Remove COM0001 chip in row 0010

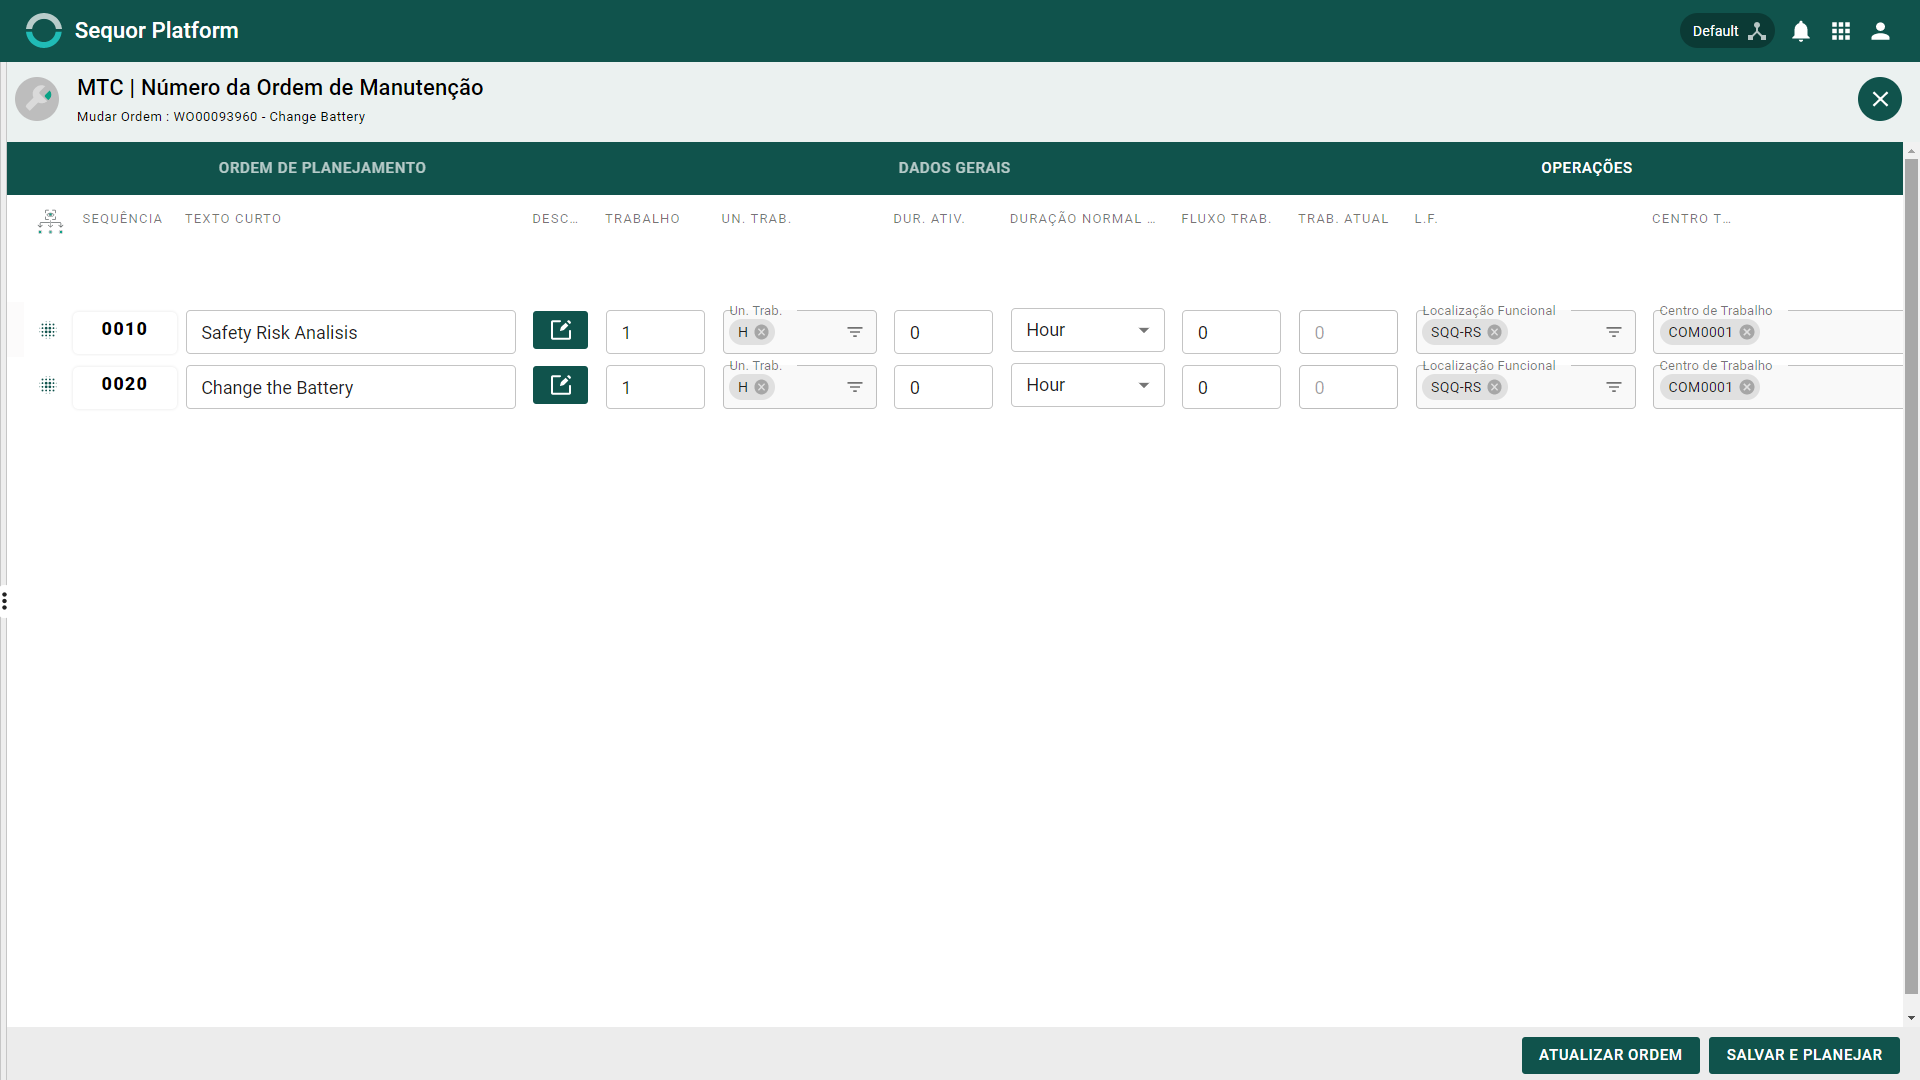click(1747, 332)
